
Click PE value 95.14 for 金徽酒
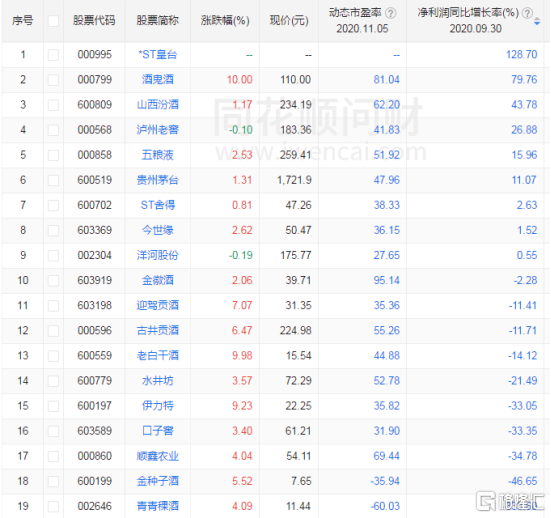[387, 280]
